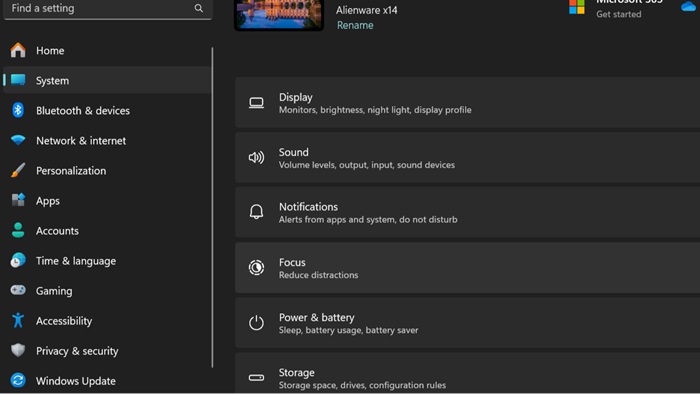
Task: Open Privacy & security settings
Action: pyautogui.click(x=107, y=351)
